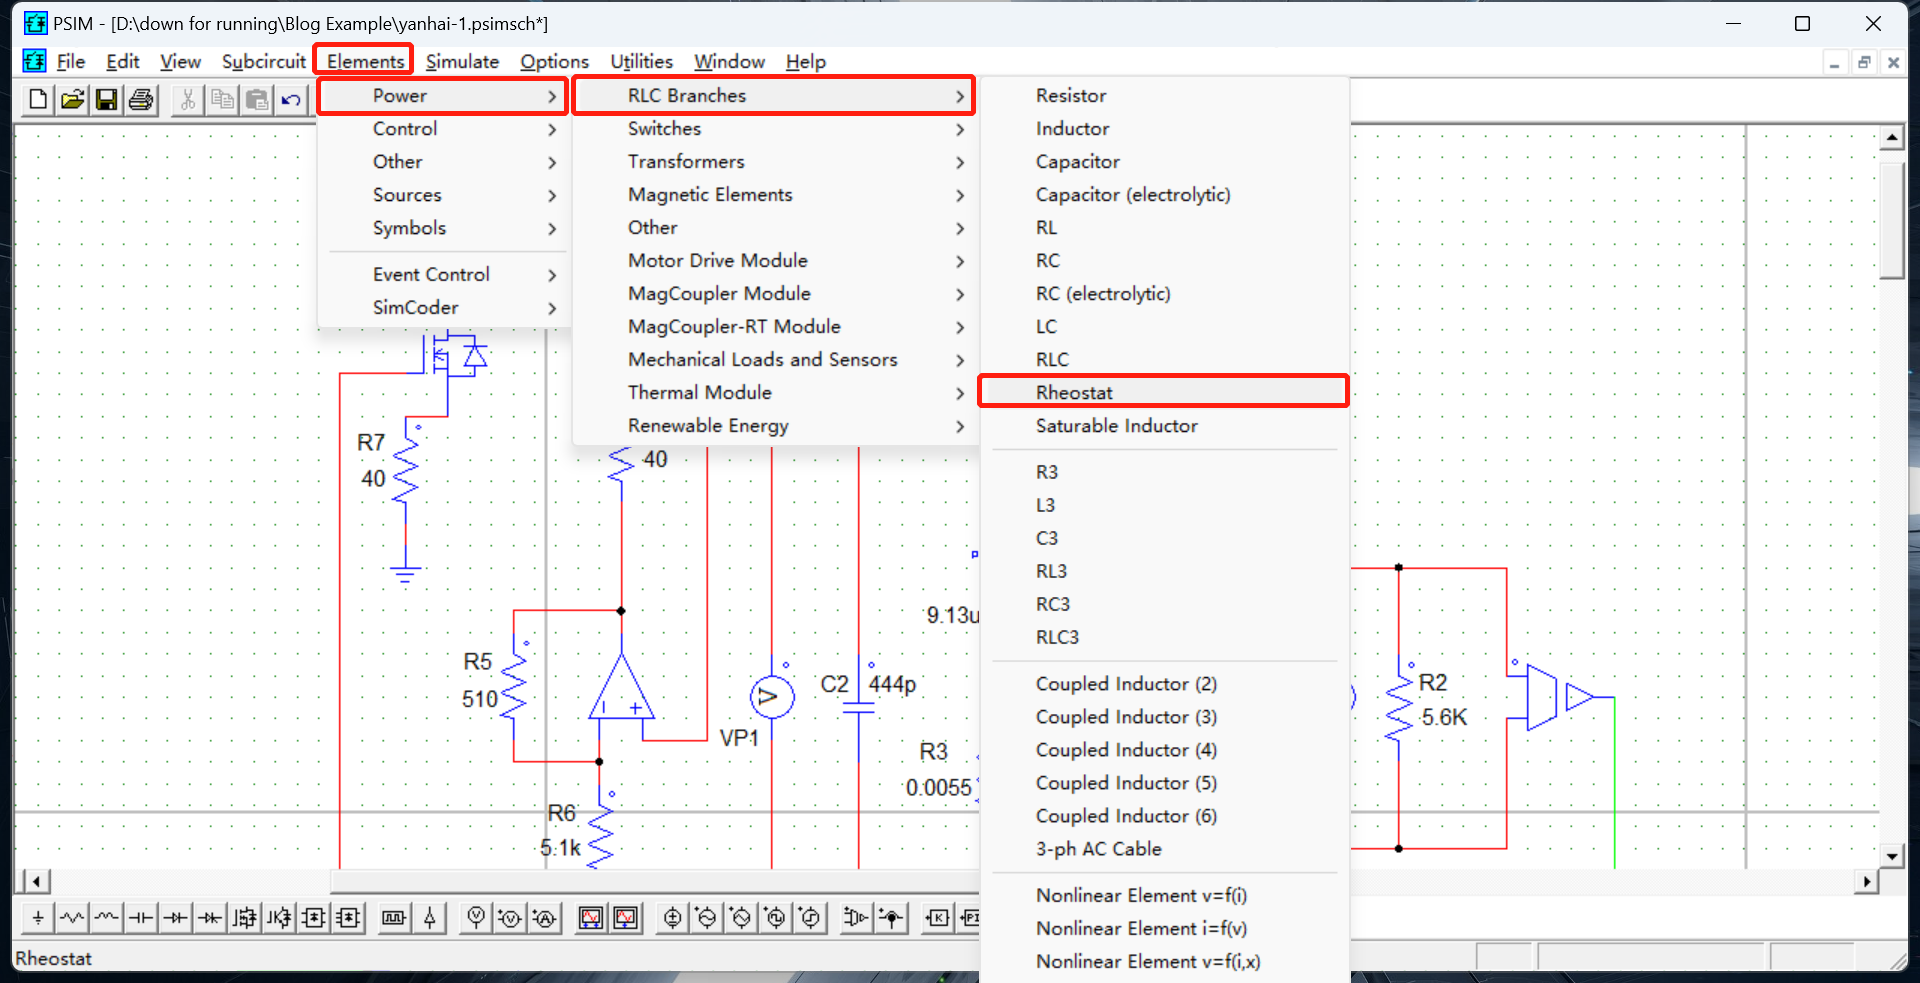The image size is (1920, 983).
Task: Expand the Event Control submenu
Action: (443, 275)
